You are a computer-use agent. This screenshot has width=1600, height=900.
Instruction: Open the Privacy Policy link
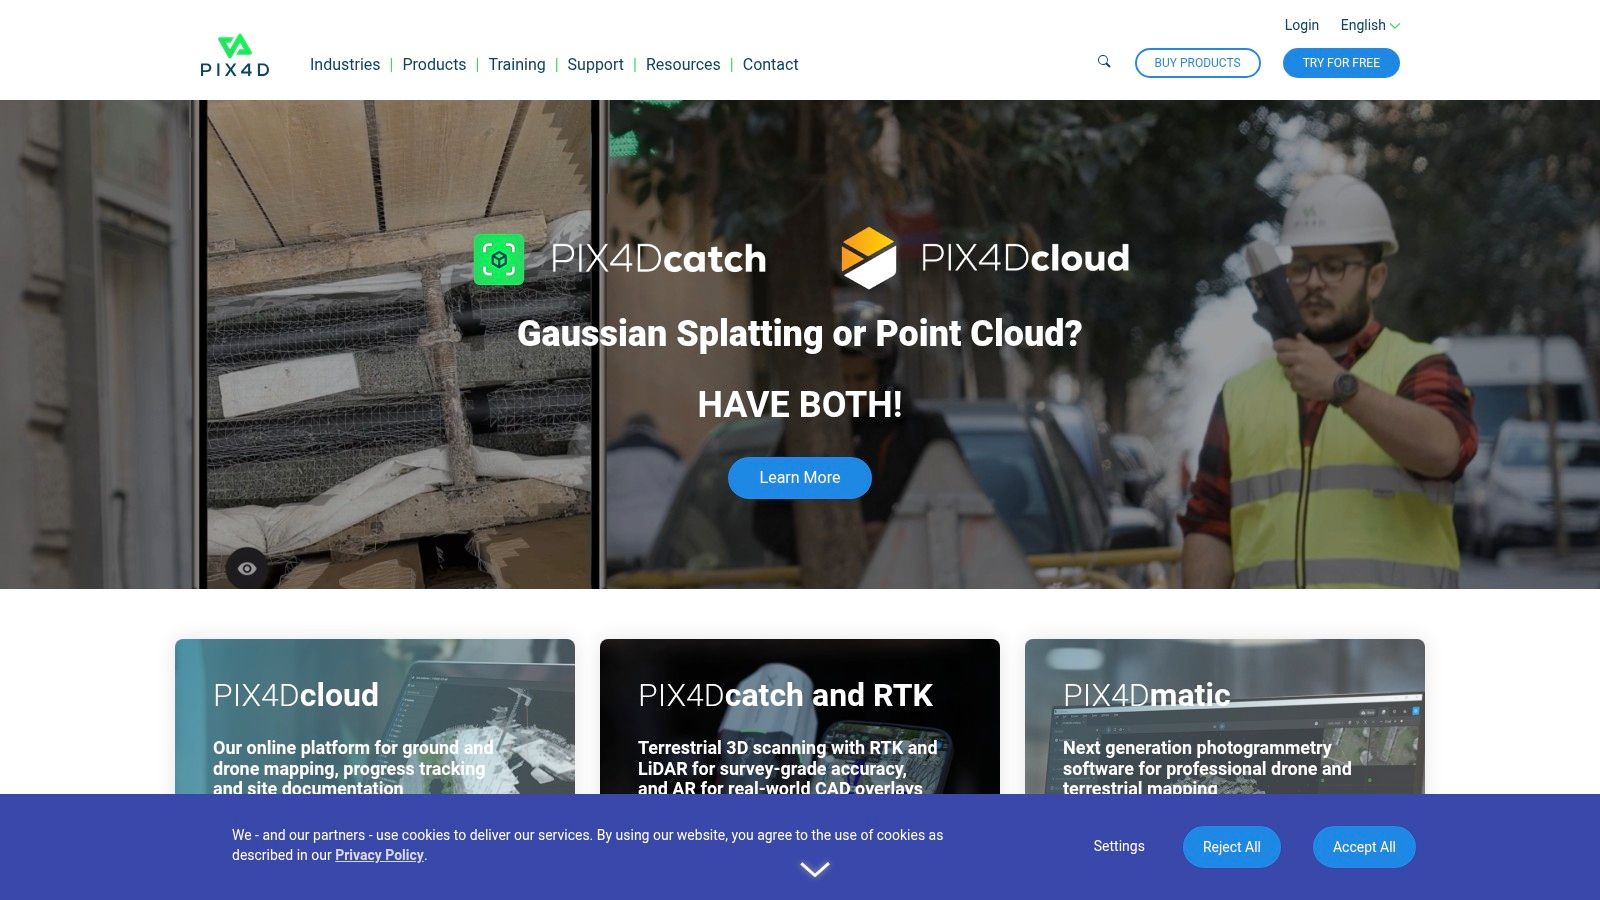click(379, 855)
